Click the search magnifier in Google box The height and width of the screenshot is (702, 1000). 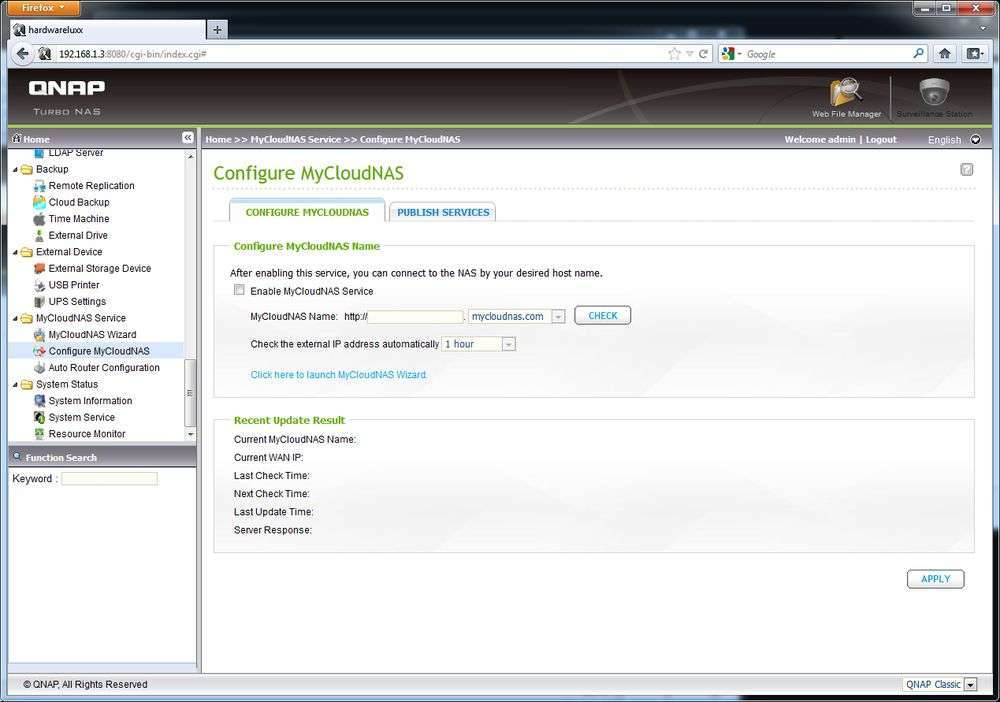tap(918, 54)
